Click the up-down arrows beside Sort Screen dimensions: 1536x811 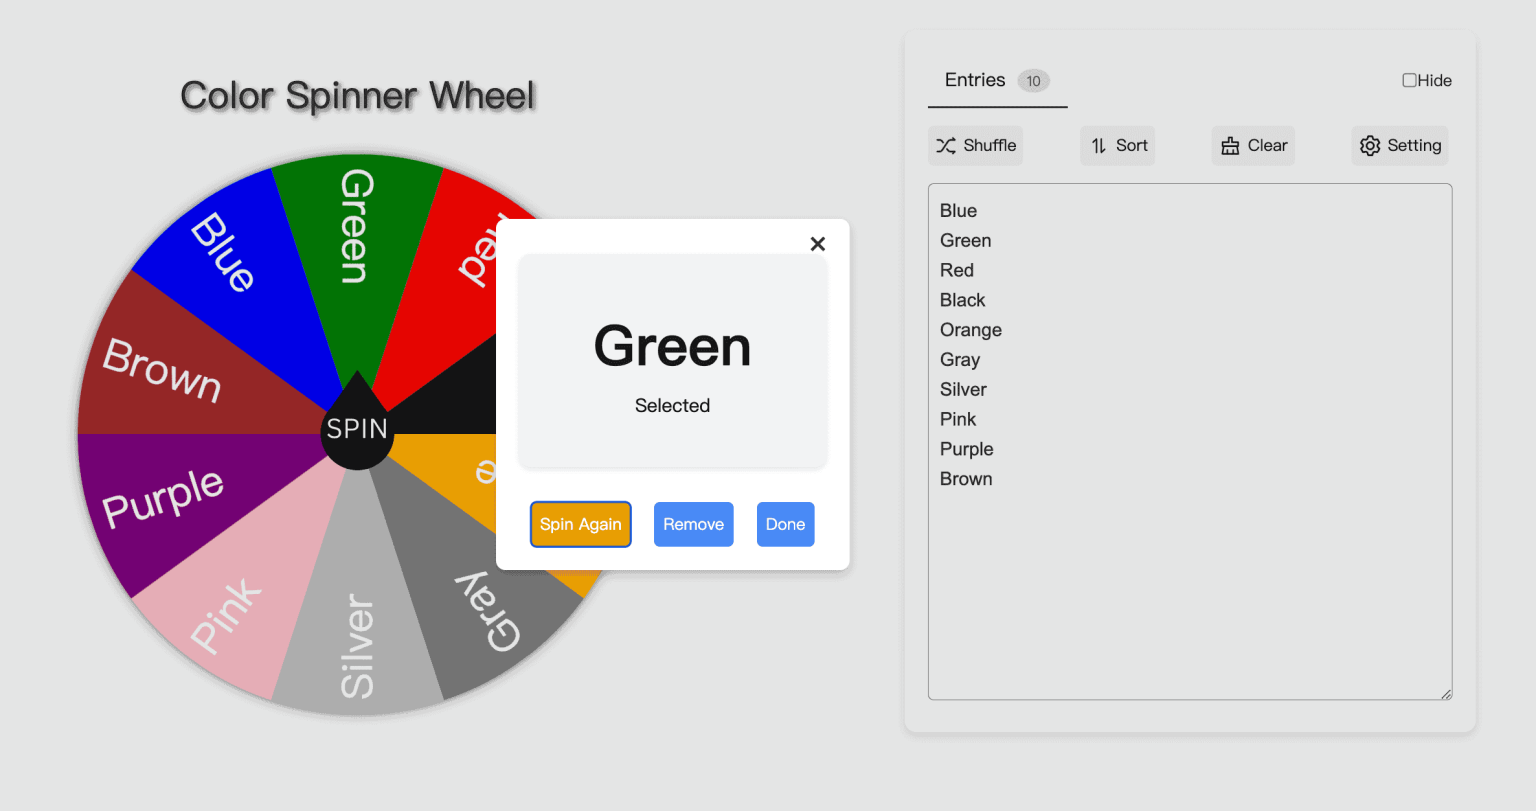(x=1096, y=145)
